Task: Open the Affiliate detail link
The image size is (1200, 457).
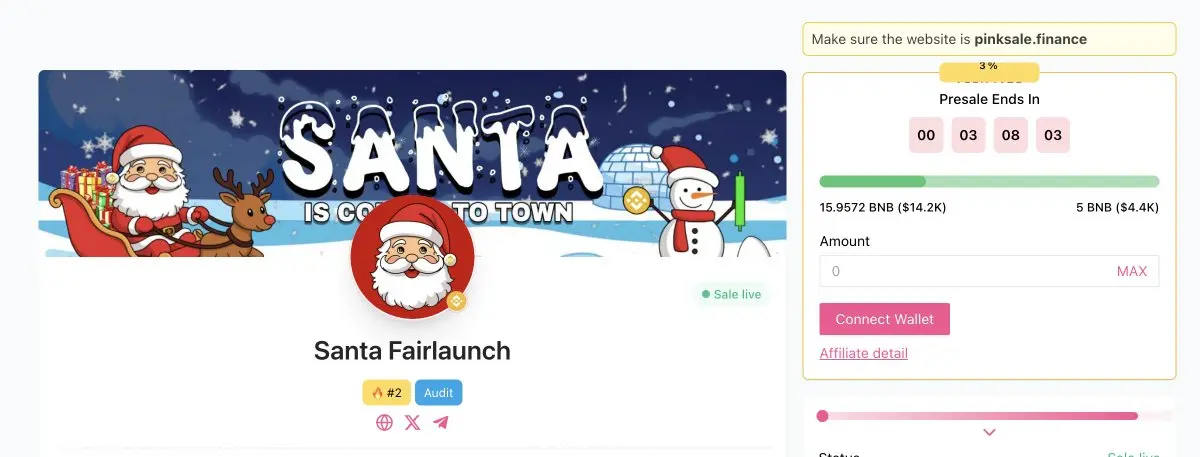Action: 864,353
